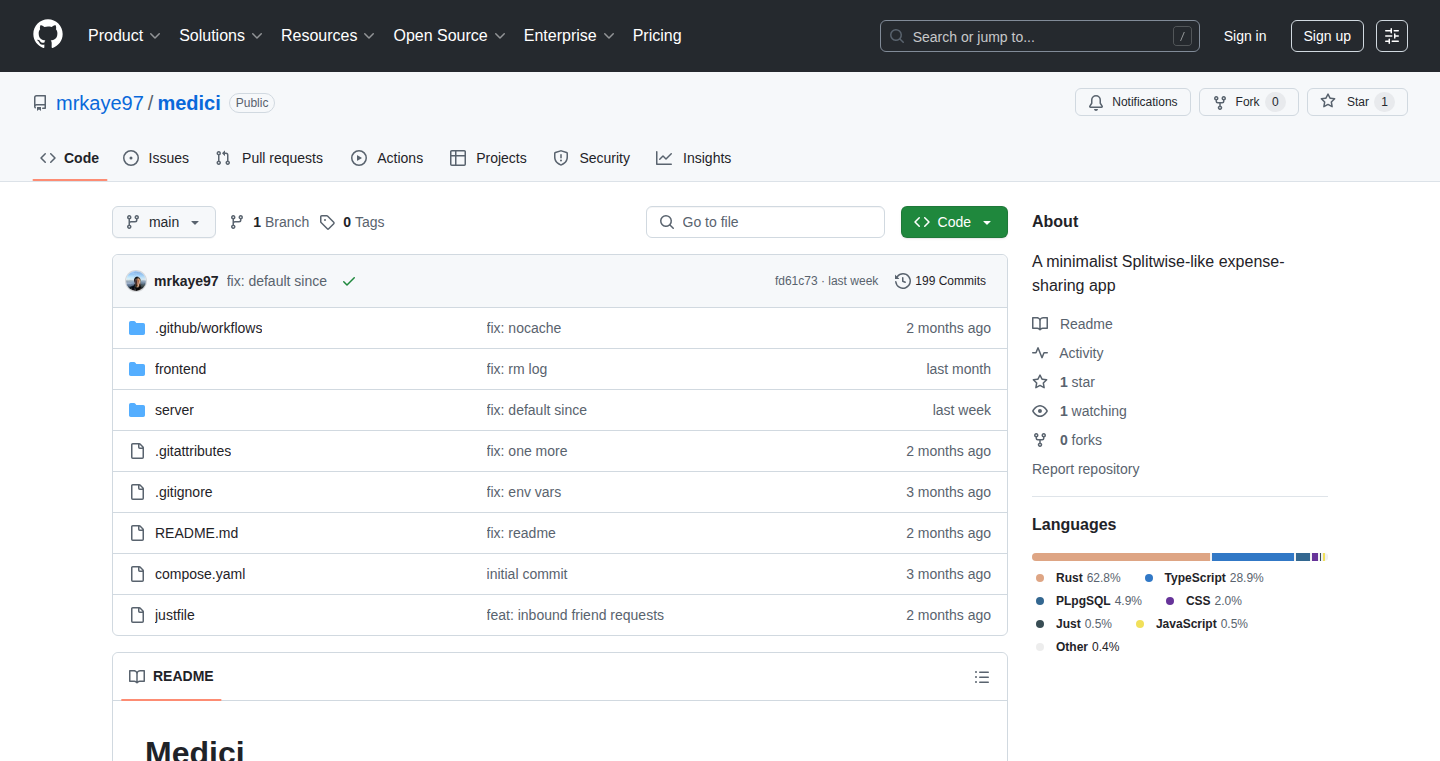Image resolution: width=1440 pixels, height=761 pixels.
Task: Click the frontend folder icon
Action: coord(137,369)
